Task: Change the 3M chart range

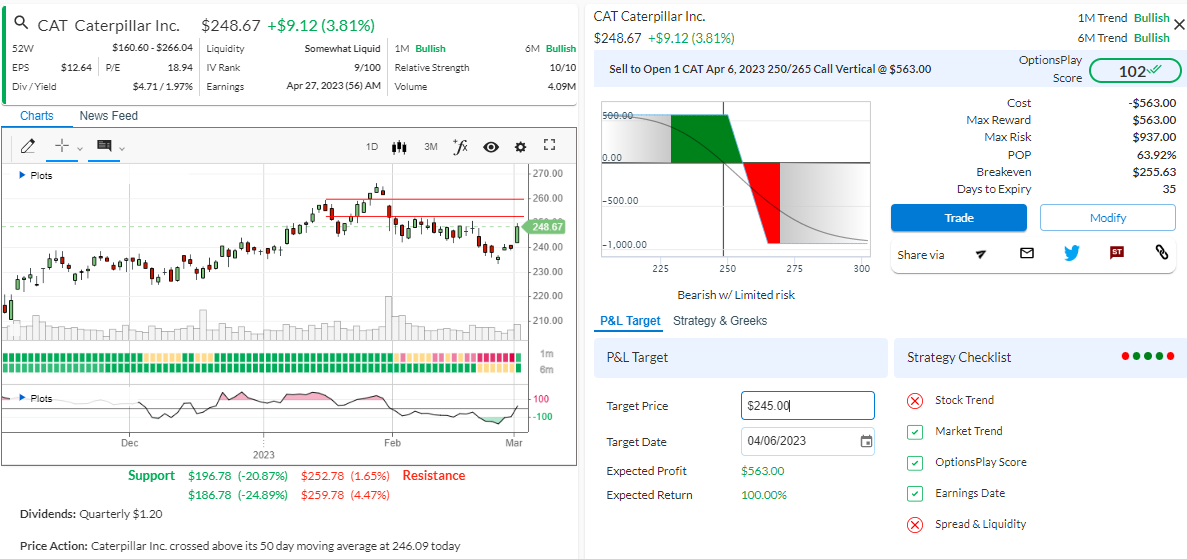Action: click(431, 146)
